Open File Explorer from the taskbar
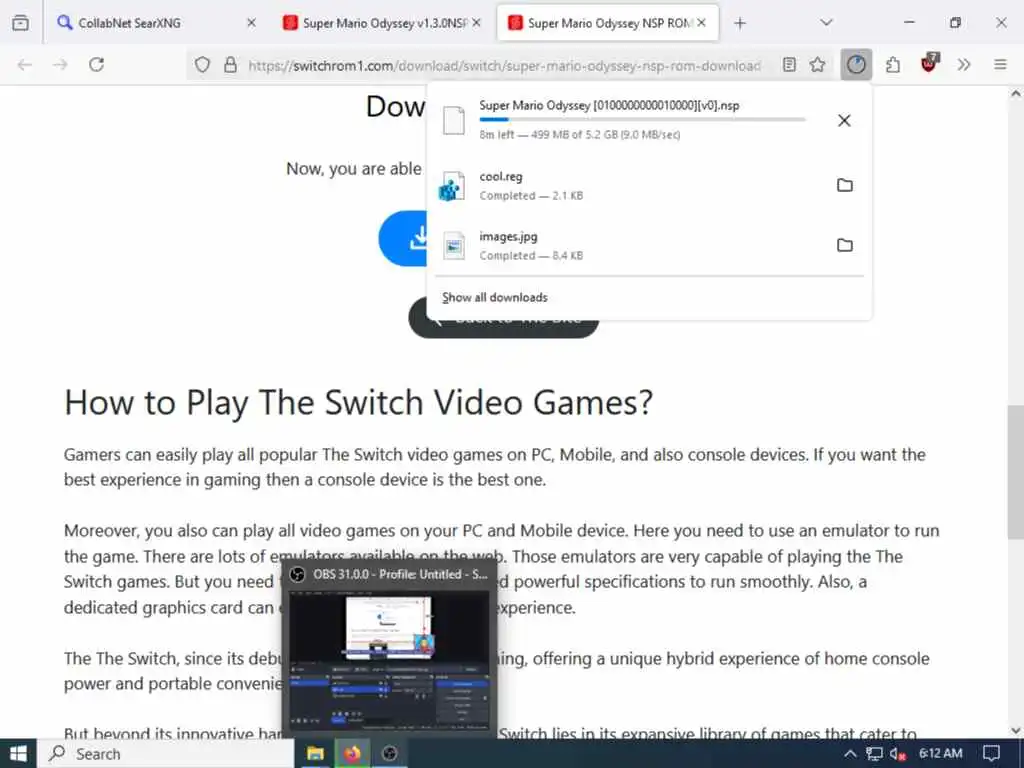This screenshot has width=1024, height=768. pyautogui.click(x=315, y=754)
